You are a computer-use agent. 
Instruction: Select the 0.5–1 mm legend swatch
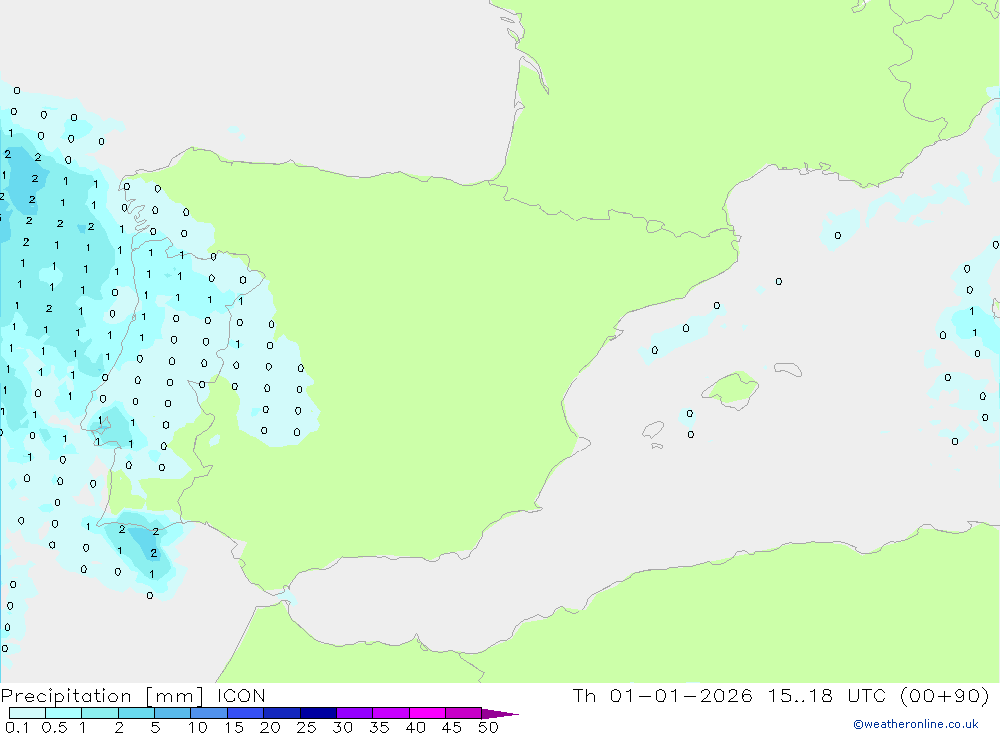(x=63, y=713)
